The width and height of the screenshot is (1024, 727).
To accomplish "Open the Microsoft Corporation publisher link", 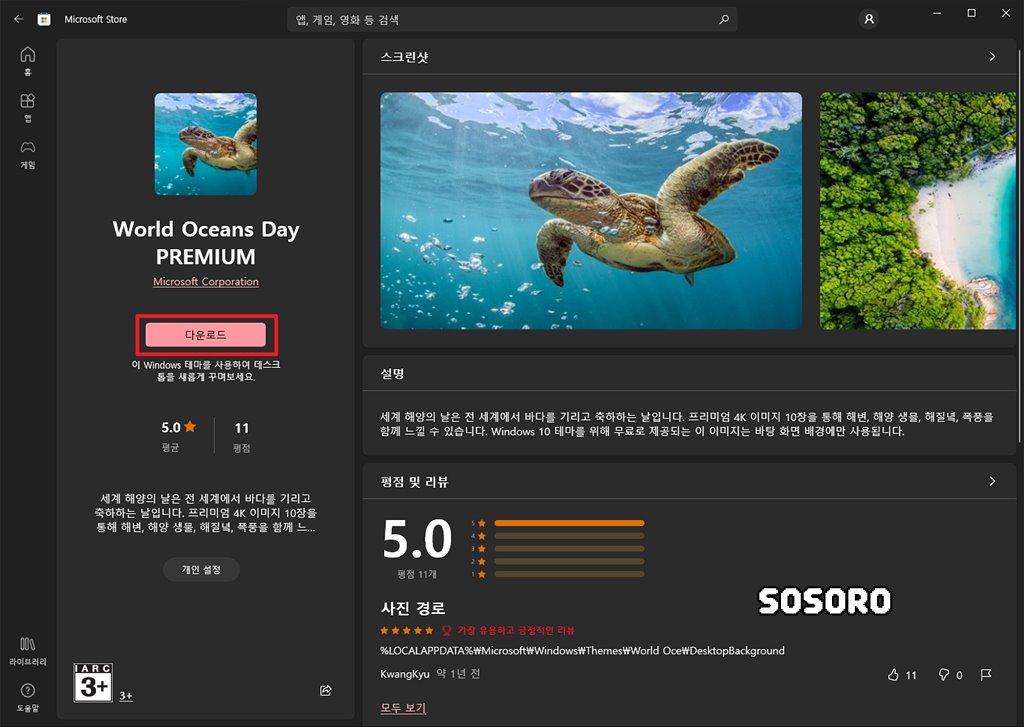I will pos(206,282).
